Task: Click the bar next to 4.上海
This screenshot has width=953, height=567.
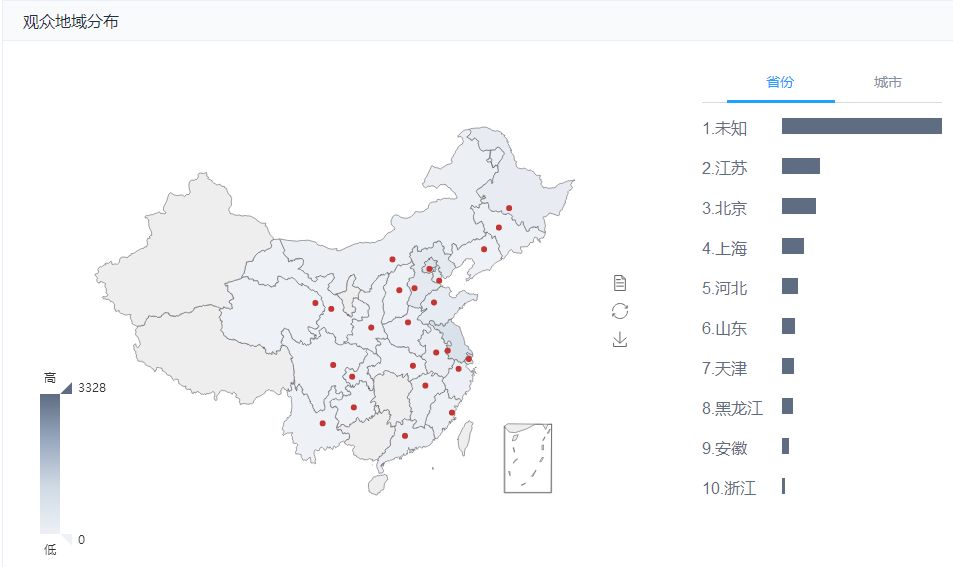Action: click(793, 246)
